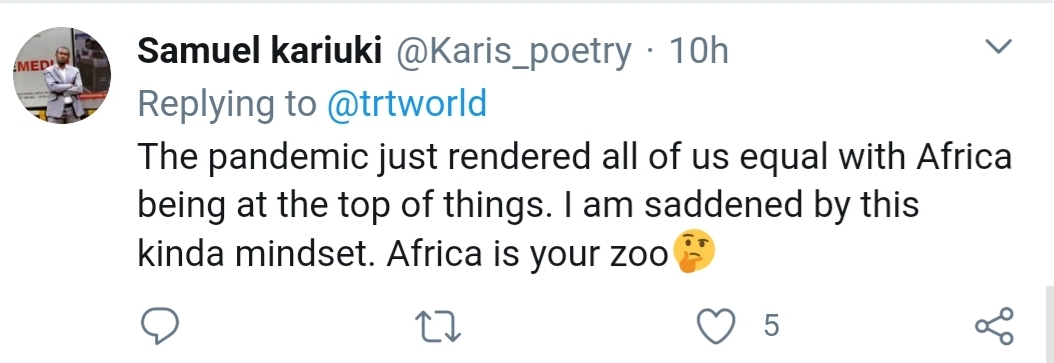Open the share icon for this tweet

coord(994,326)
